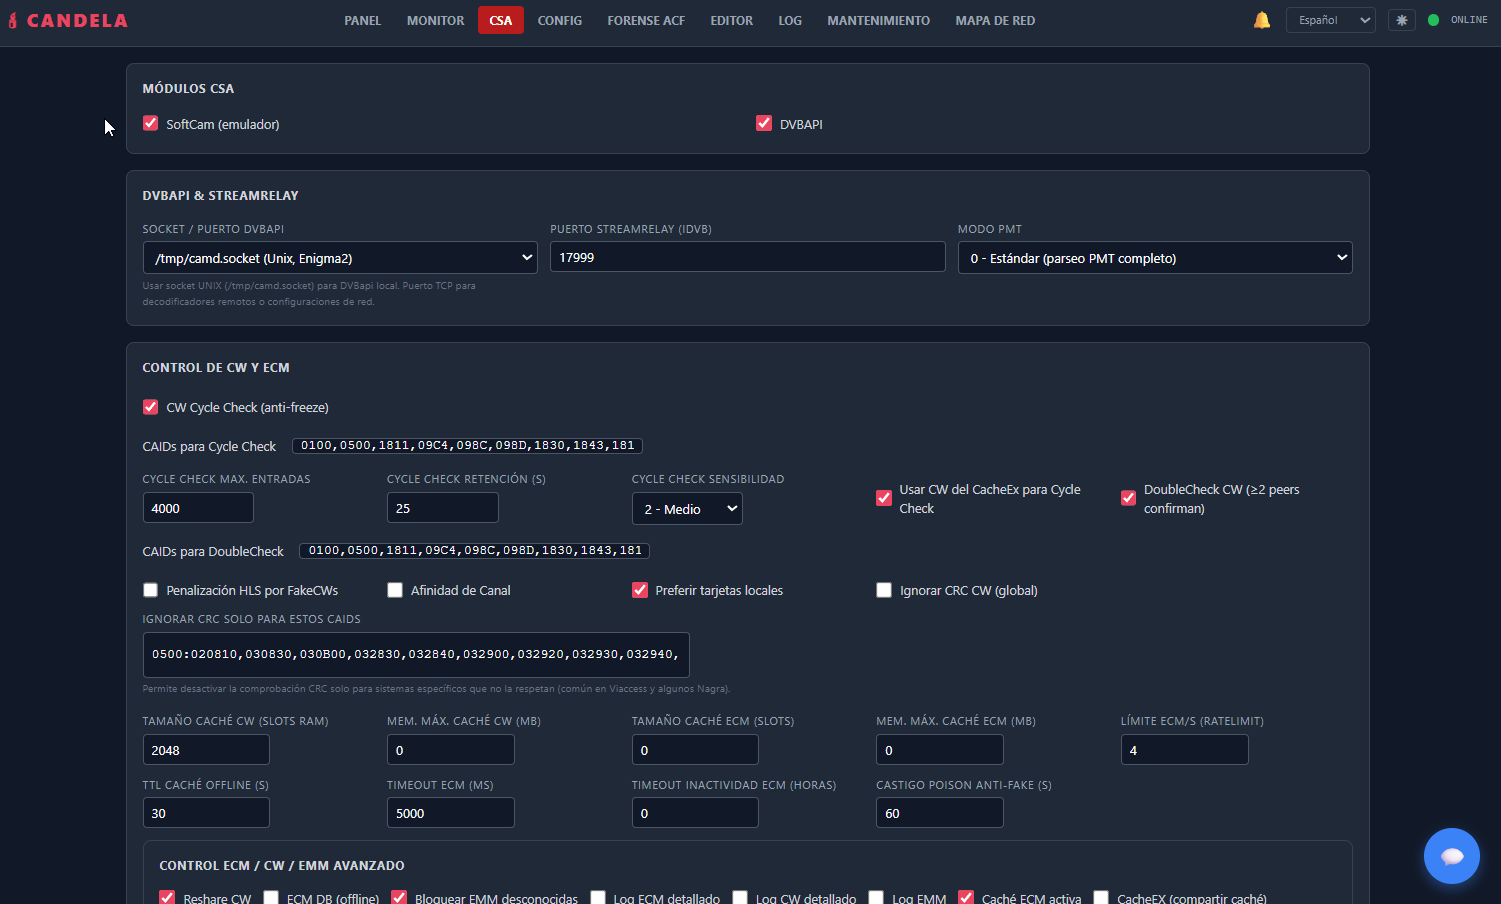Go to the CONFIG tab
This screenshot has height=904, width=1501.
(560, 20)
